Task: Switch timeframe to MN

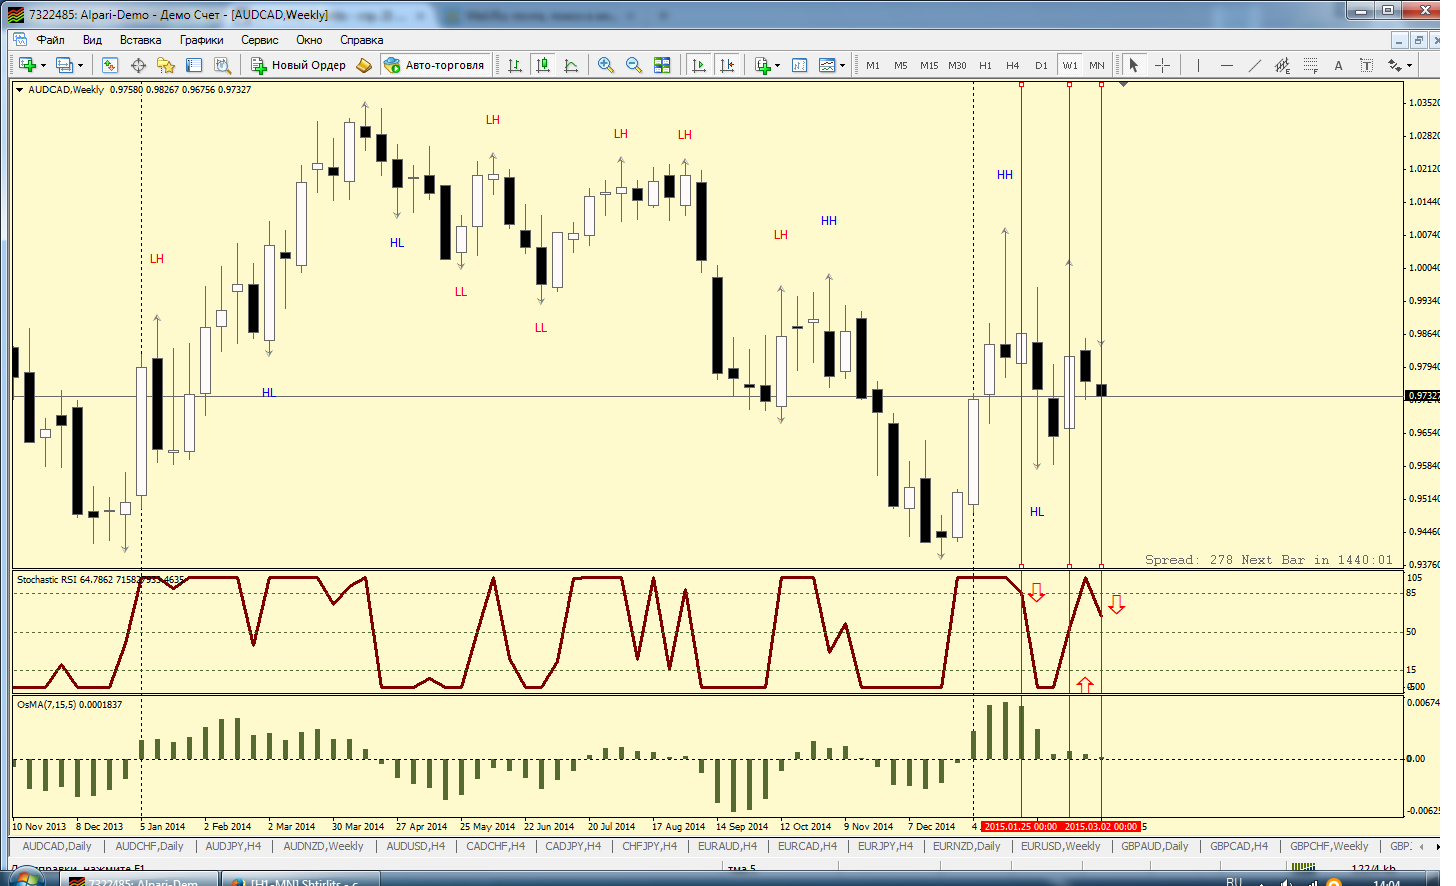Action: [1097, 65]
